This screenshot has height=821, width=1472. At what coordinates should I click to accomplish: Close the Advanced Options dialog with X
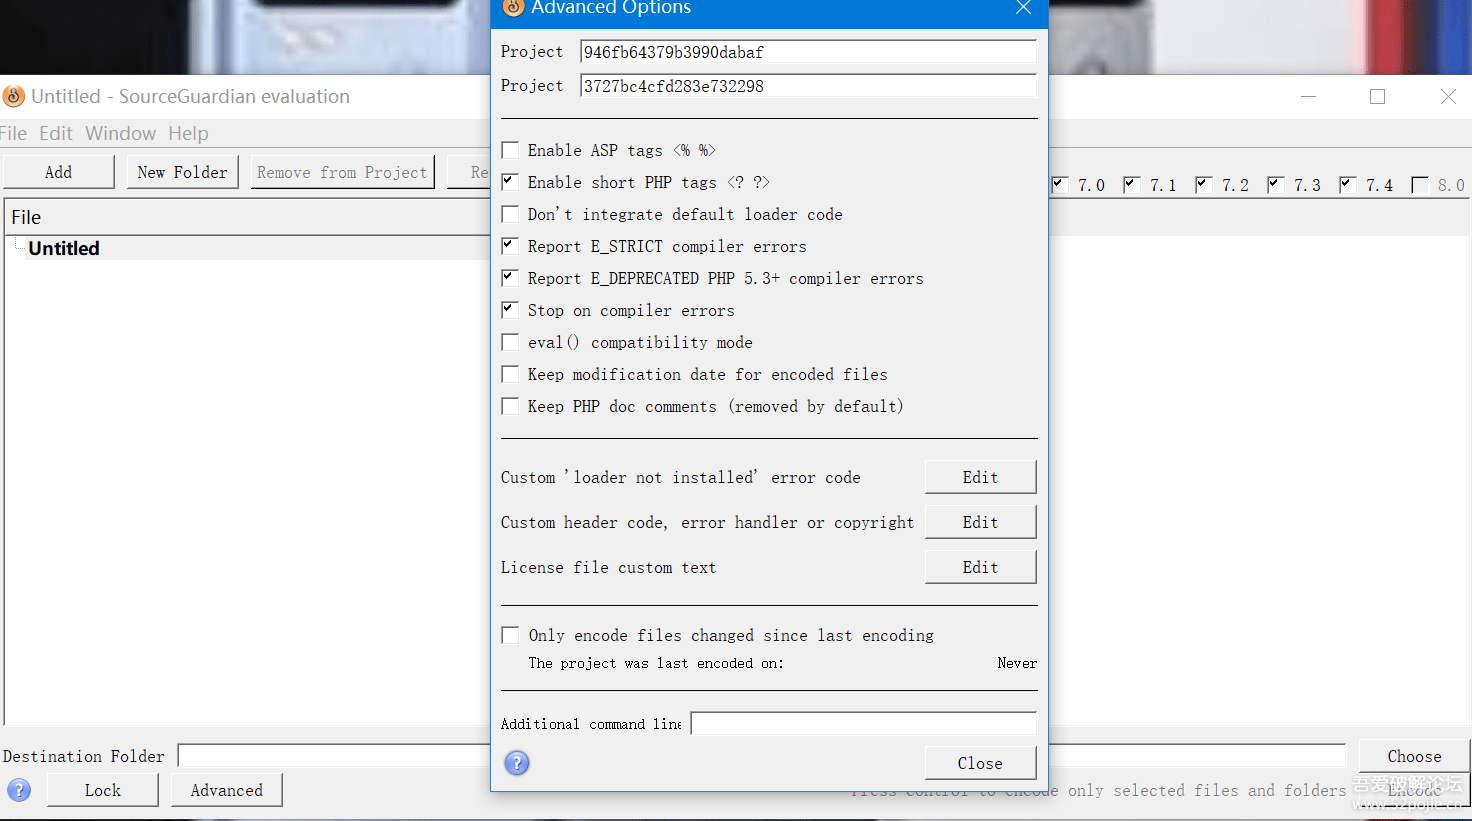coord(1023,8)
